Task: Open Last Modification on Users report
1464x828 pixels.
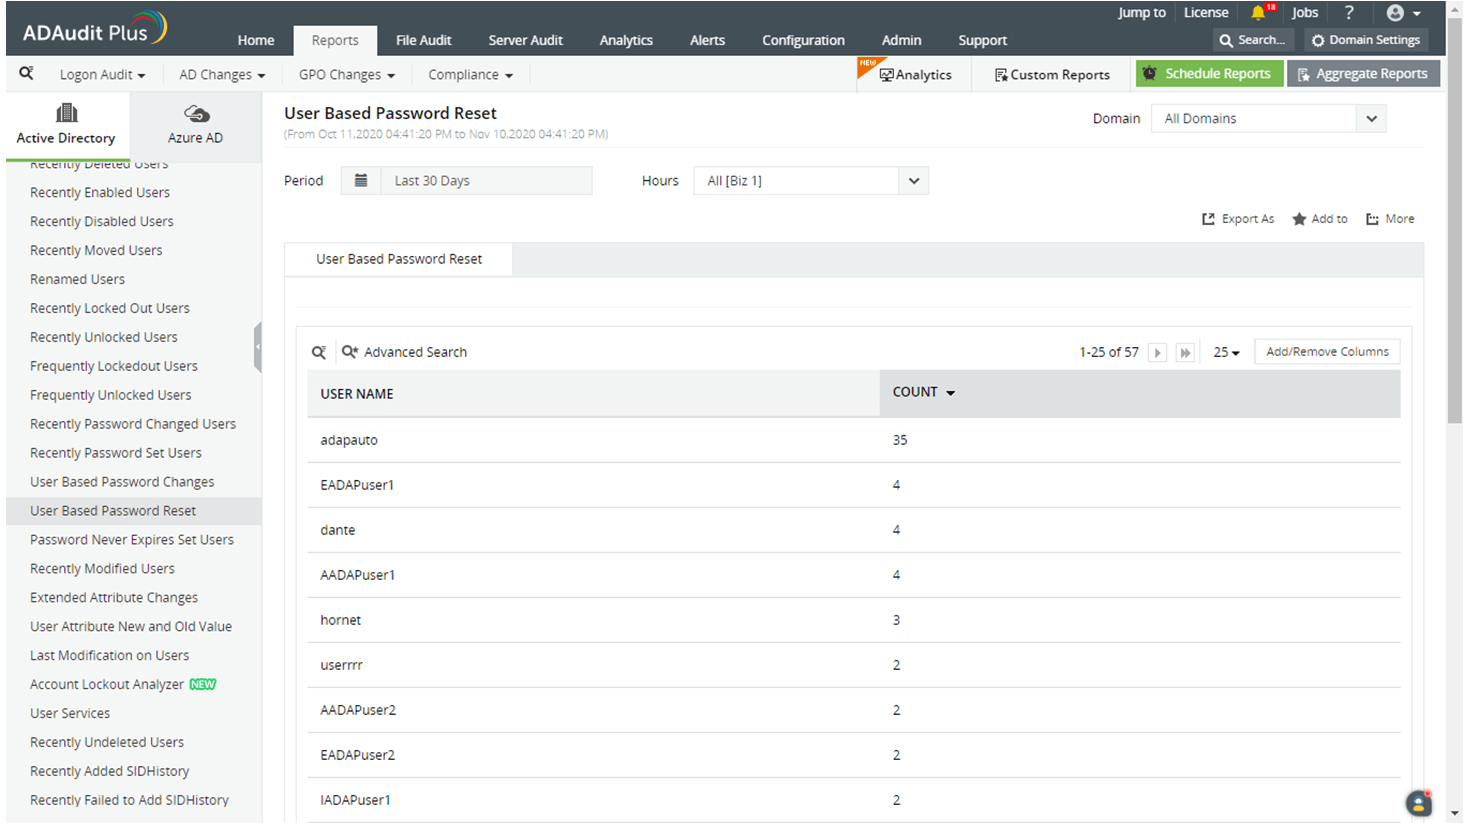Action: pos(110,656)
